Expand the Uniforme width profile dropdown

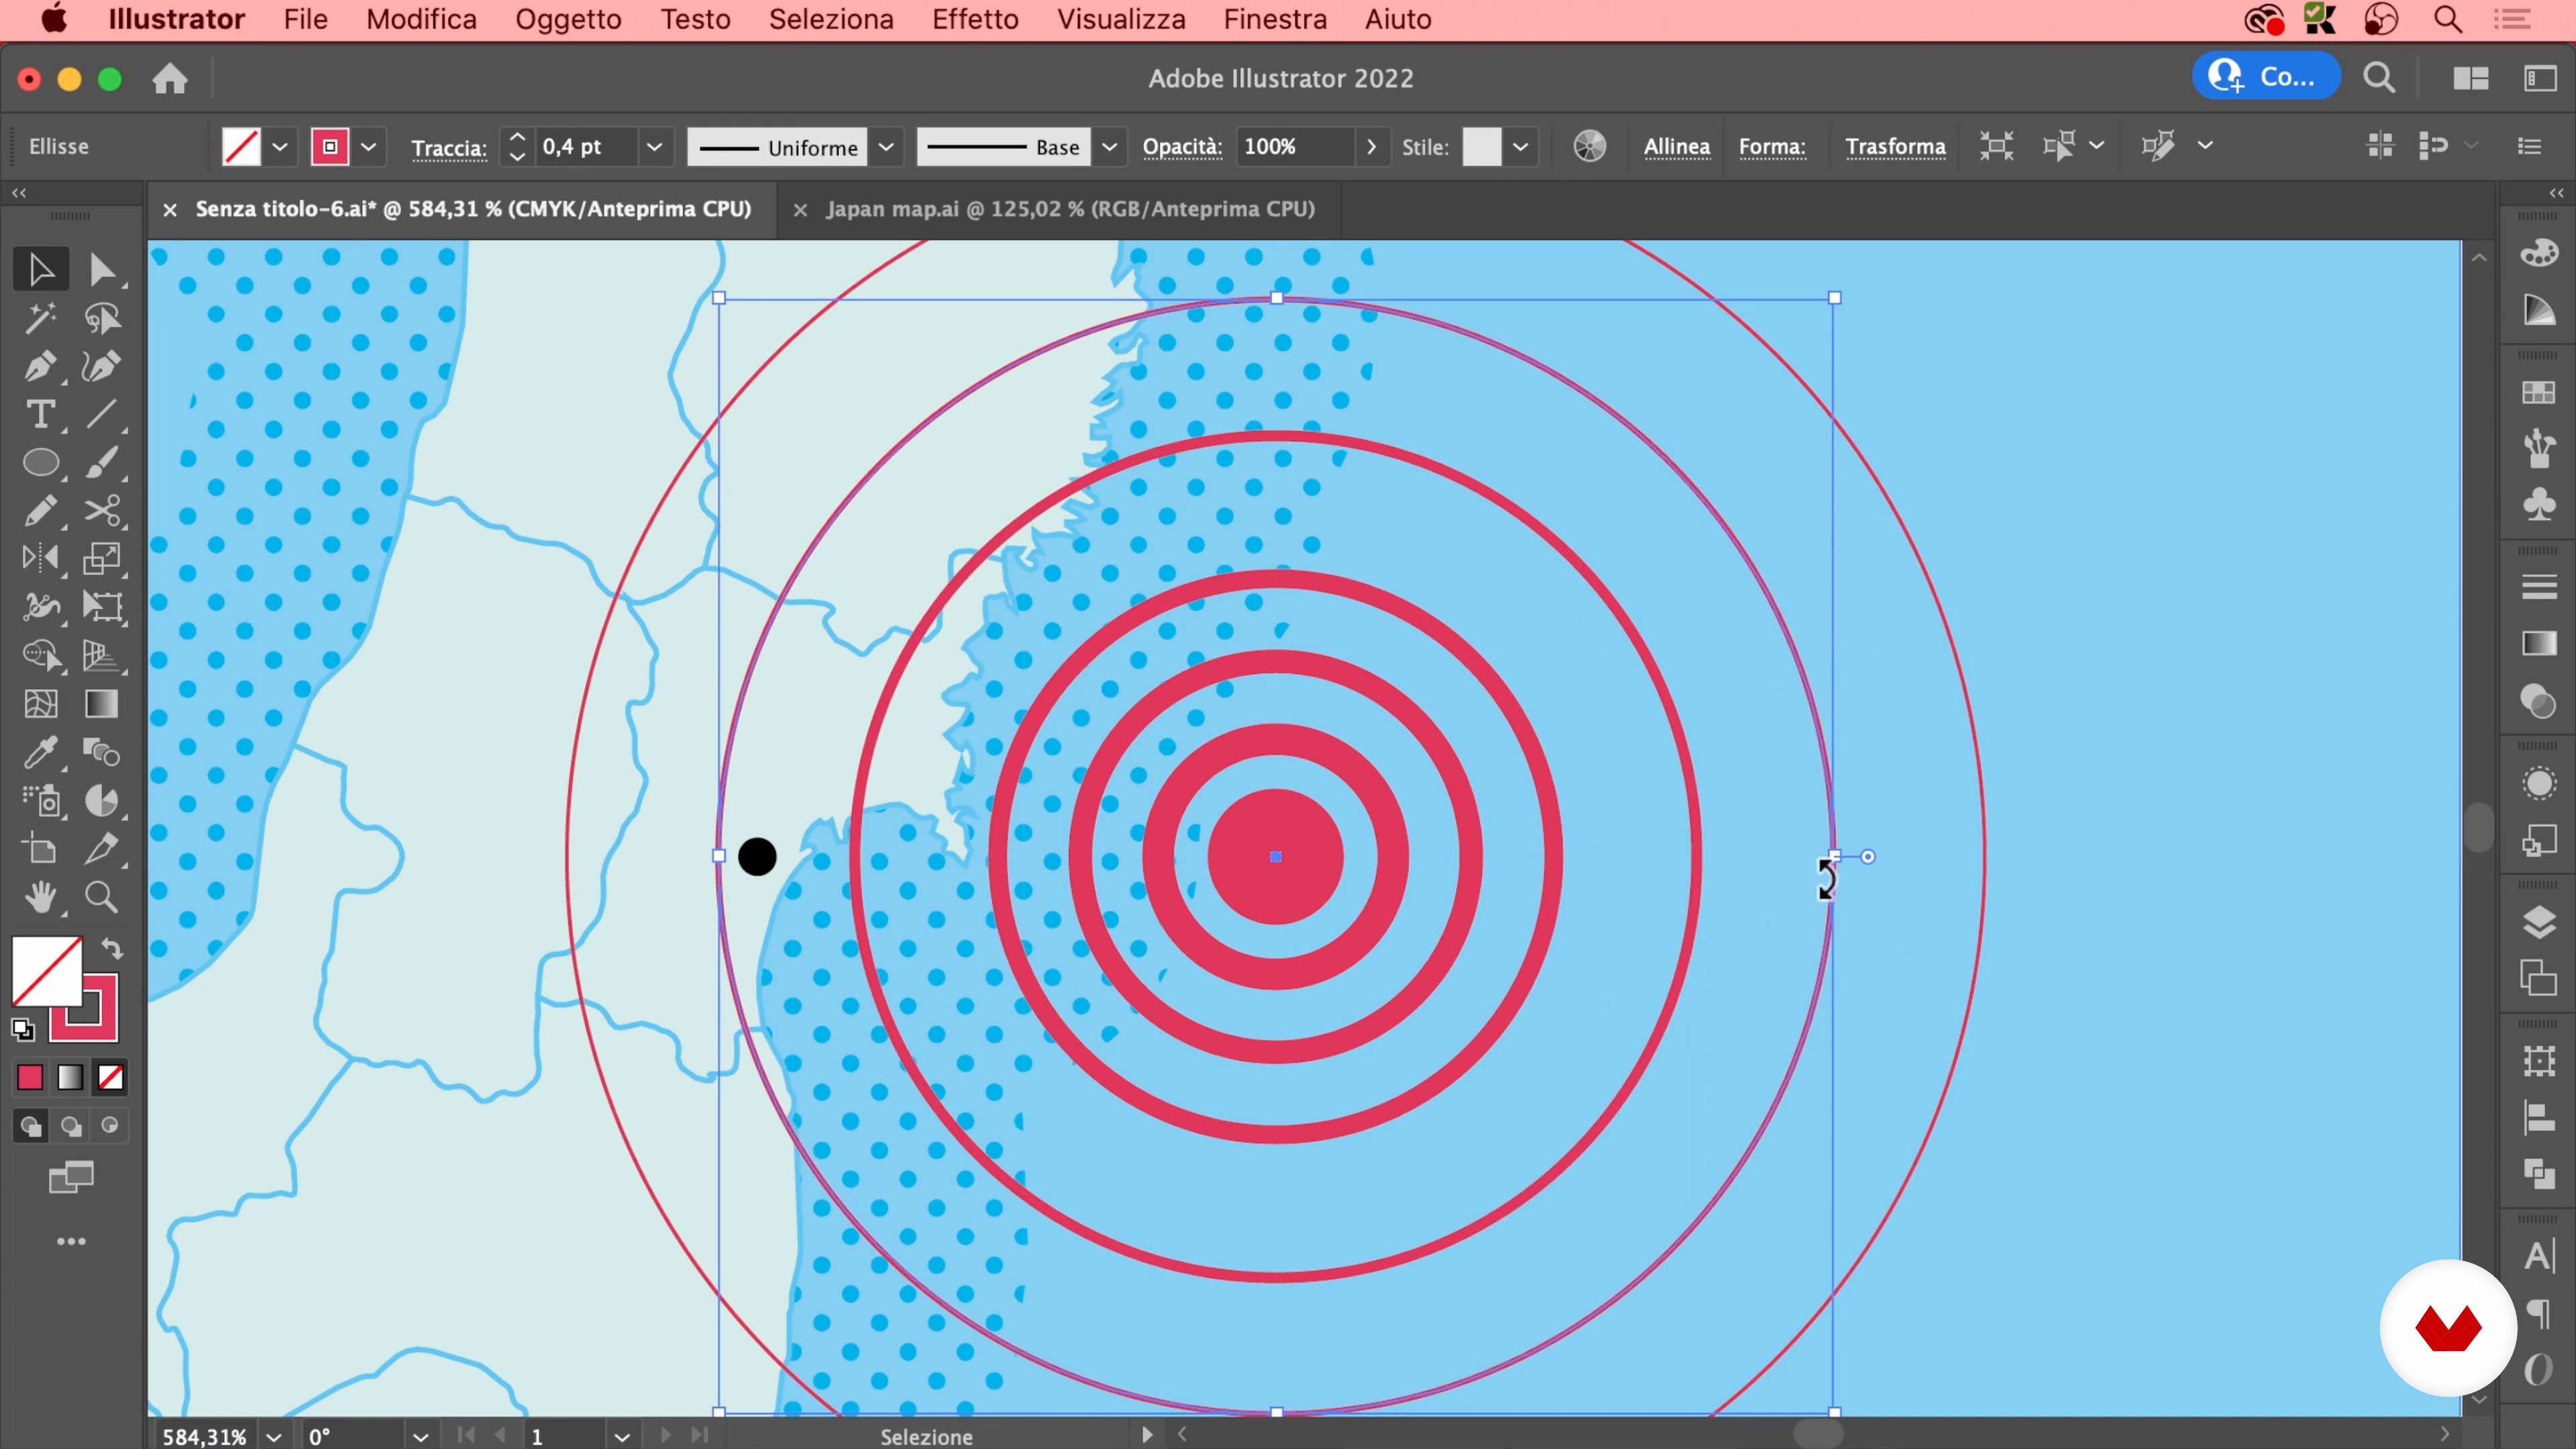[x=886, y=147]
